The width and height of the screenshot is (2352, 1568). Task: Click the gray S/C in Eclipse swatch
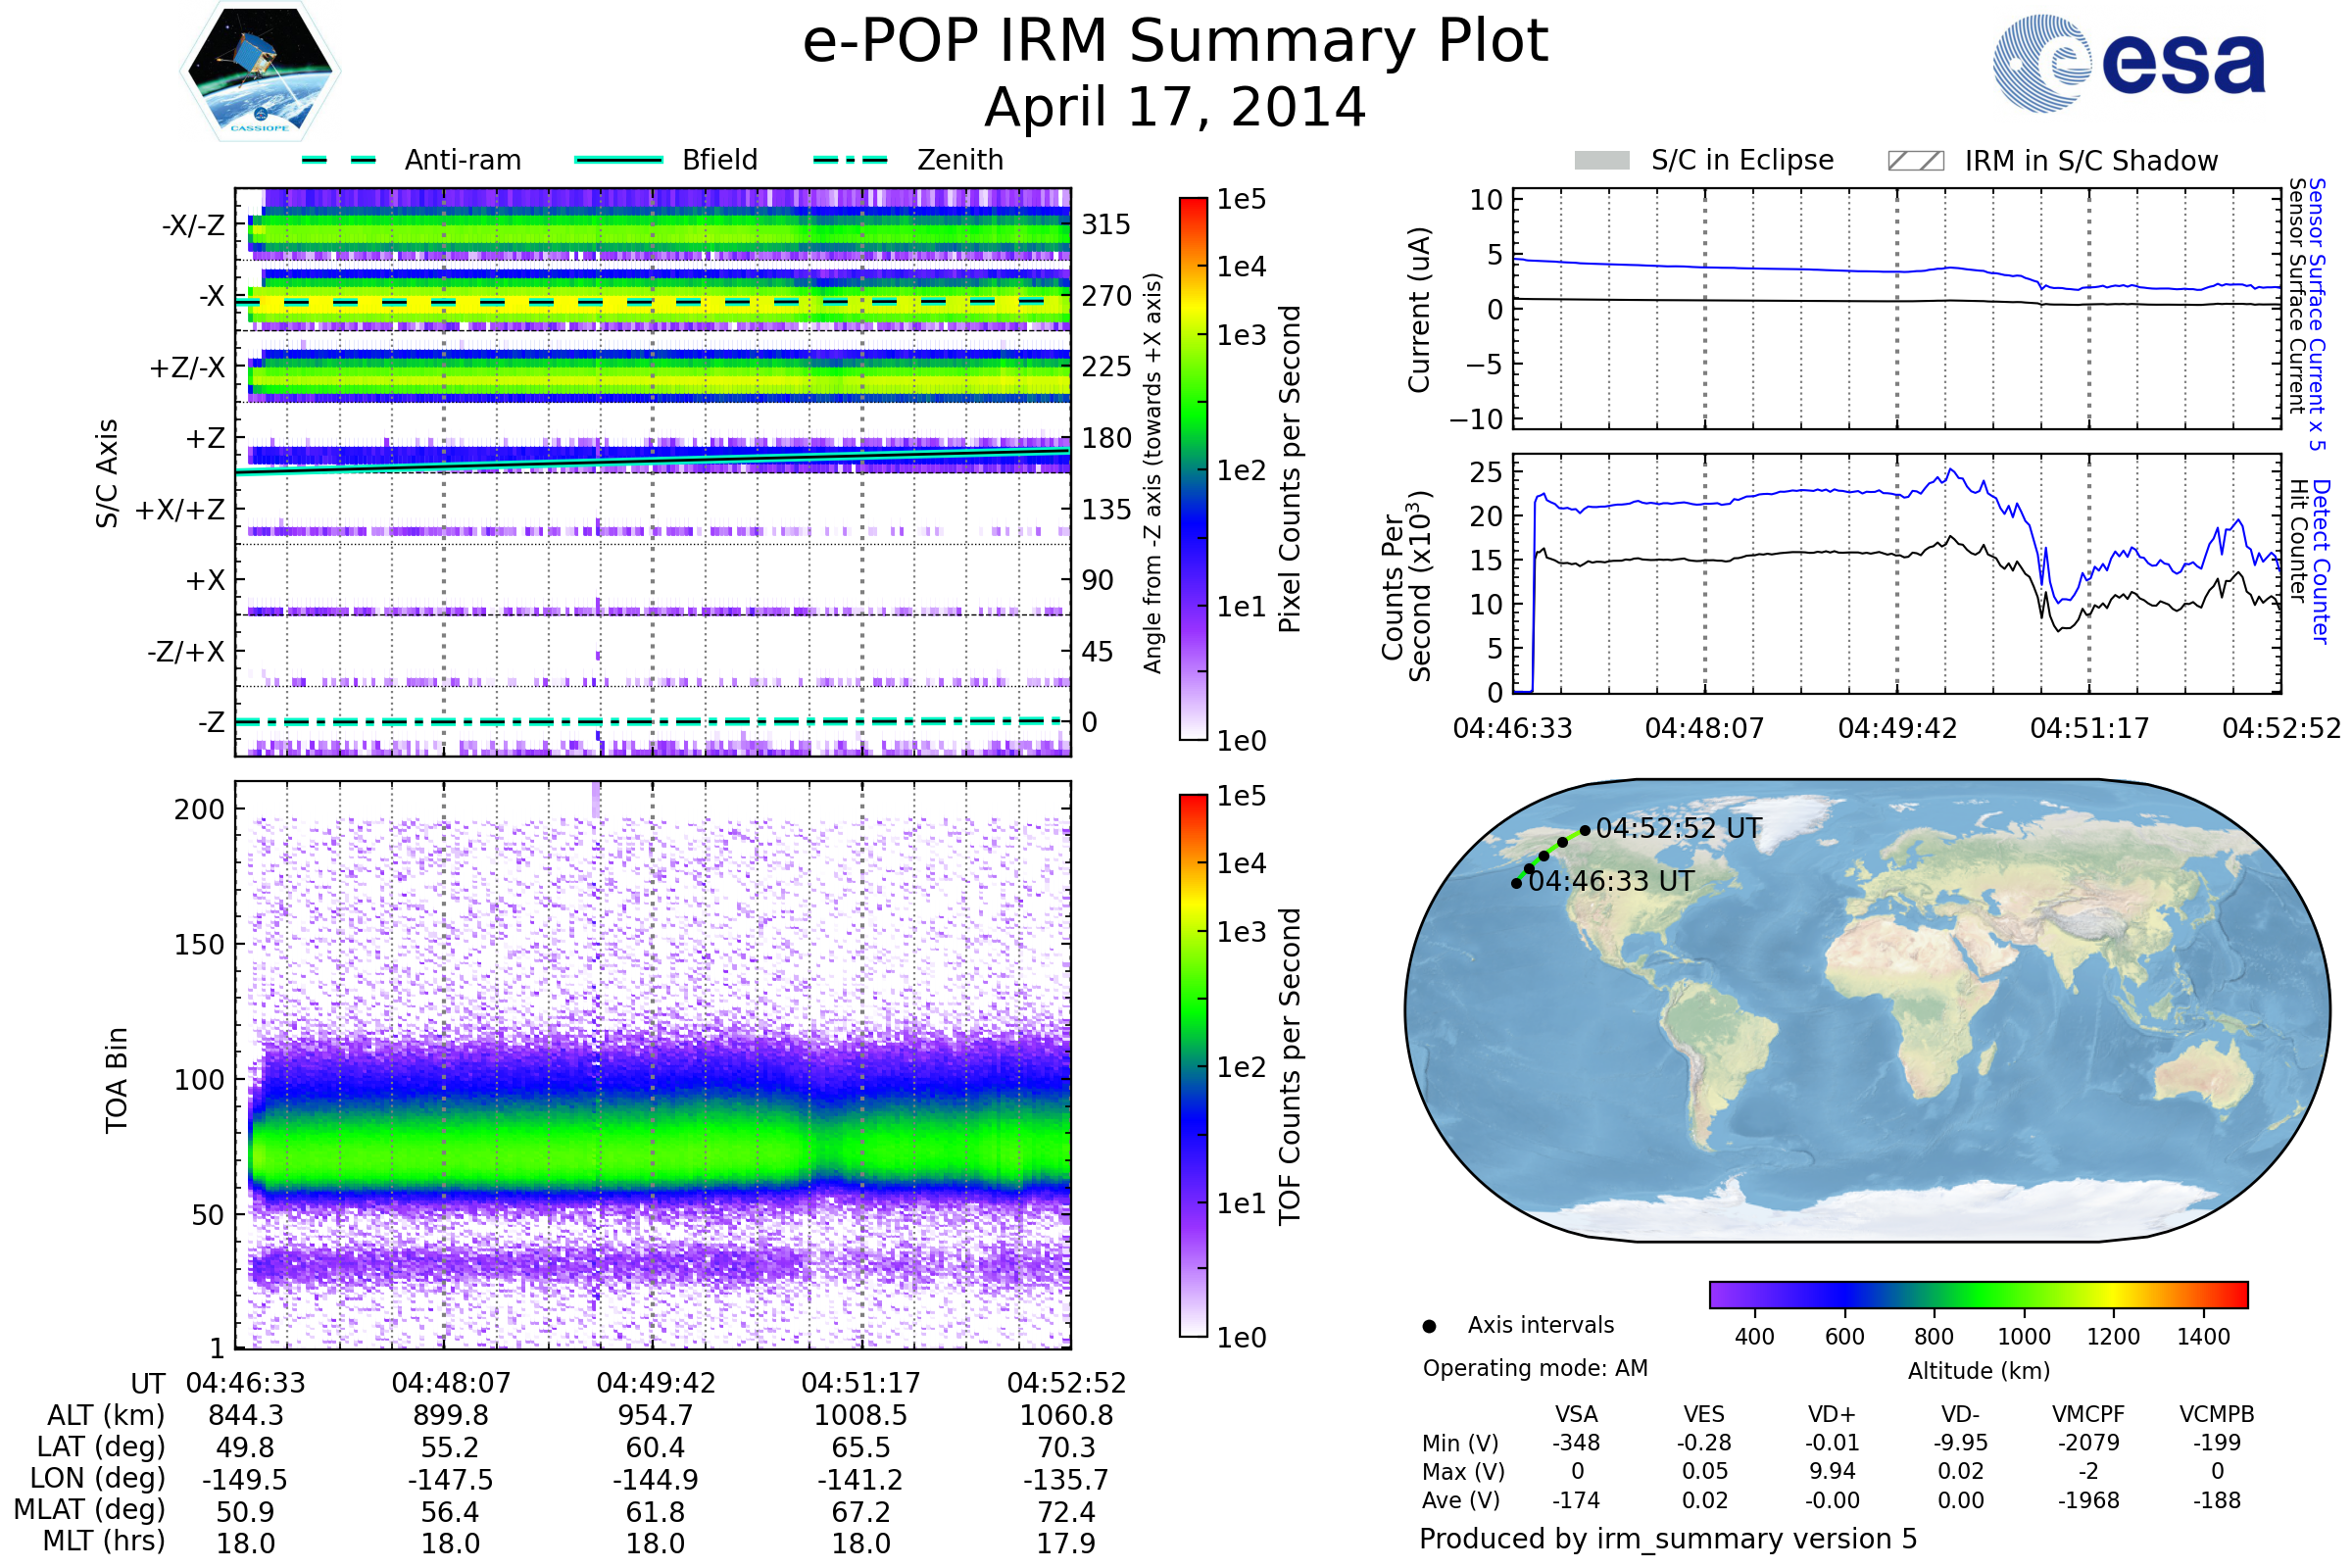pyautogui.click(x=1601, y=161)
